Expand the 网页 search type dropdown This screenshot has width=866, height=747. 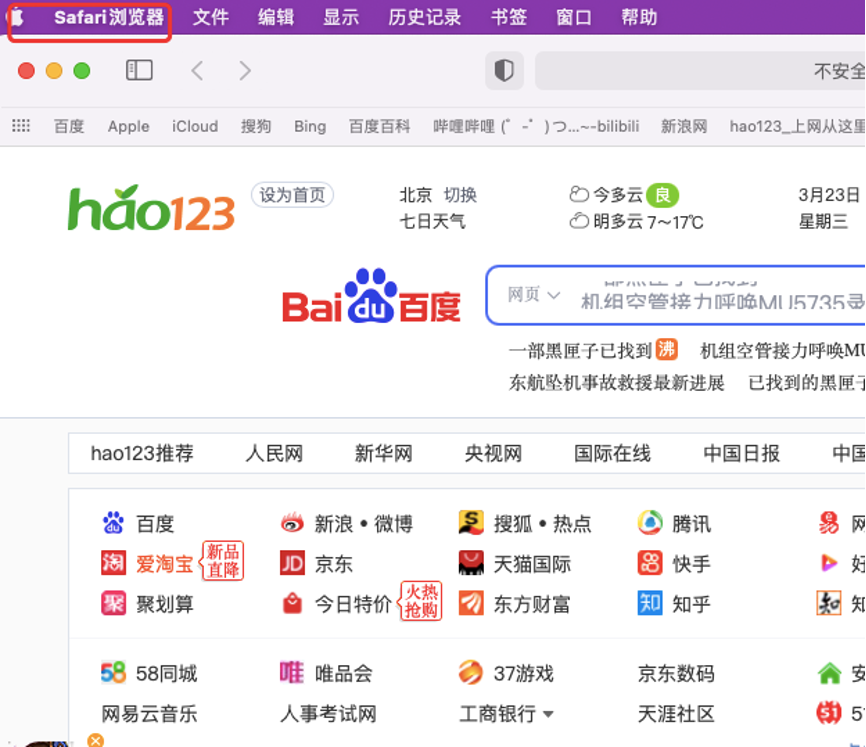click(533, 295)
